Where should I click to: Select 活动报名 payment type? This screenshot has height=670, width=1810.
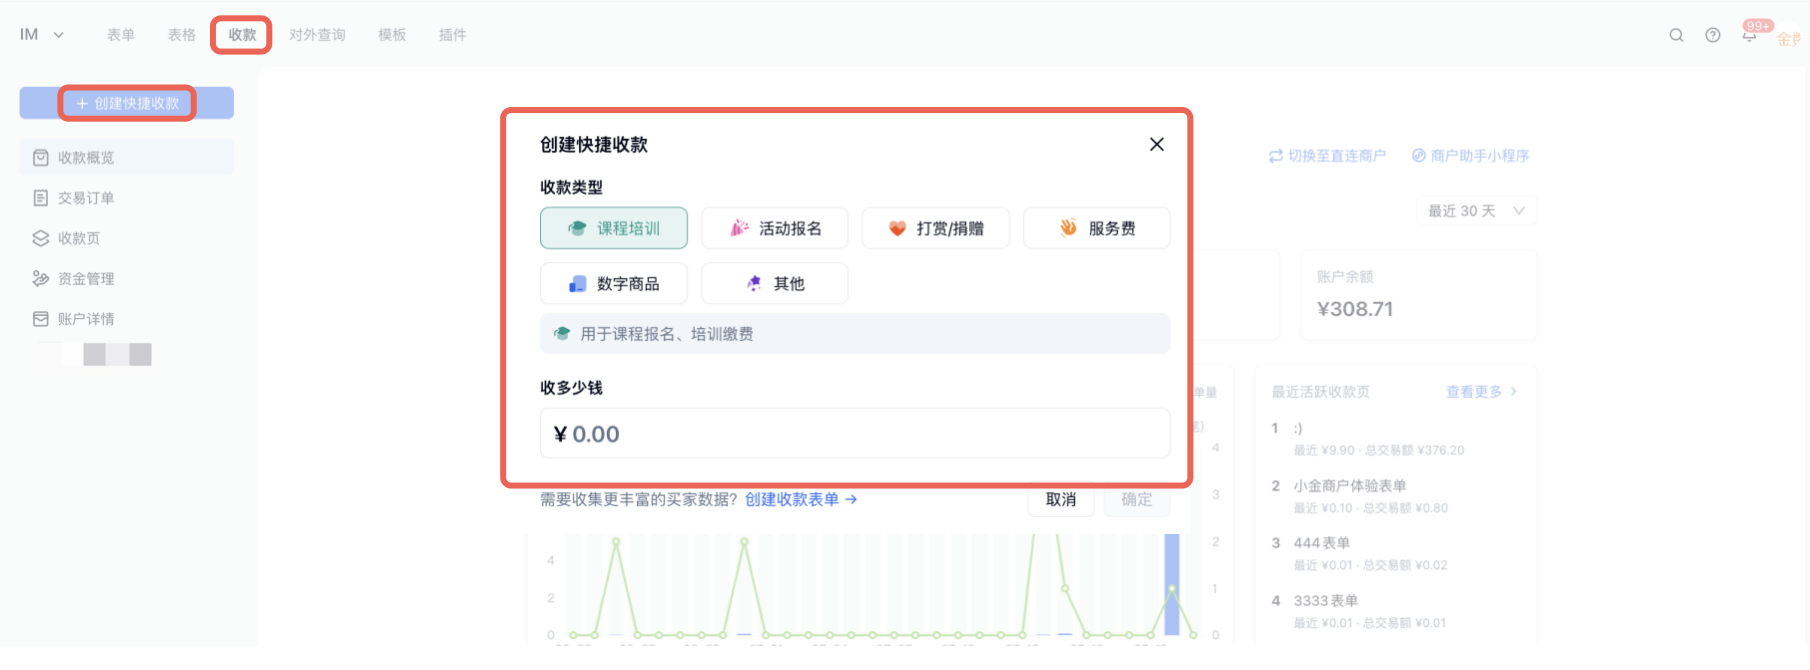(775, 228)
